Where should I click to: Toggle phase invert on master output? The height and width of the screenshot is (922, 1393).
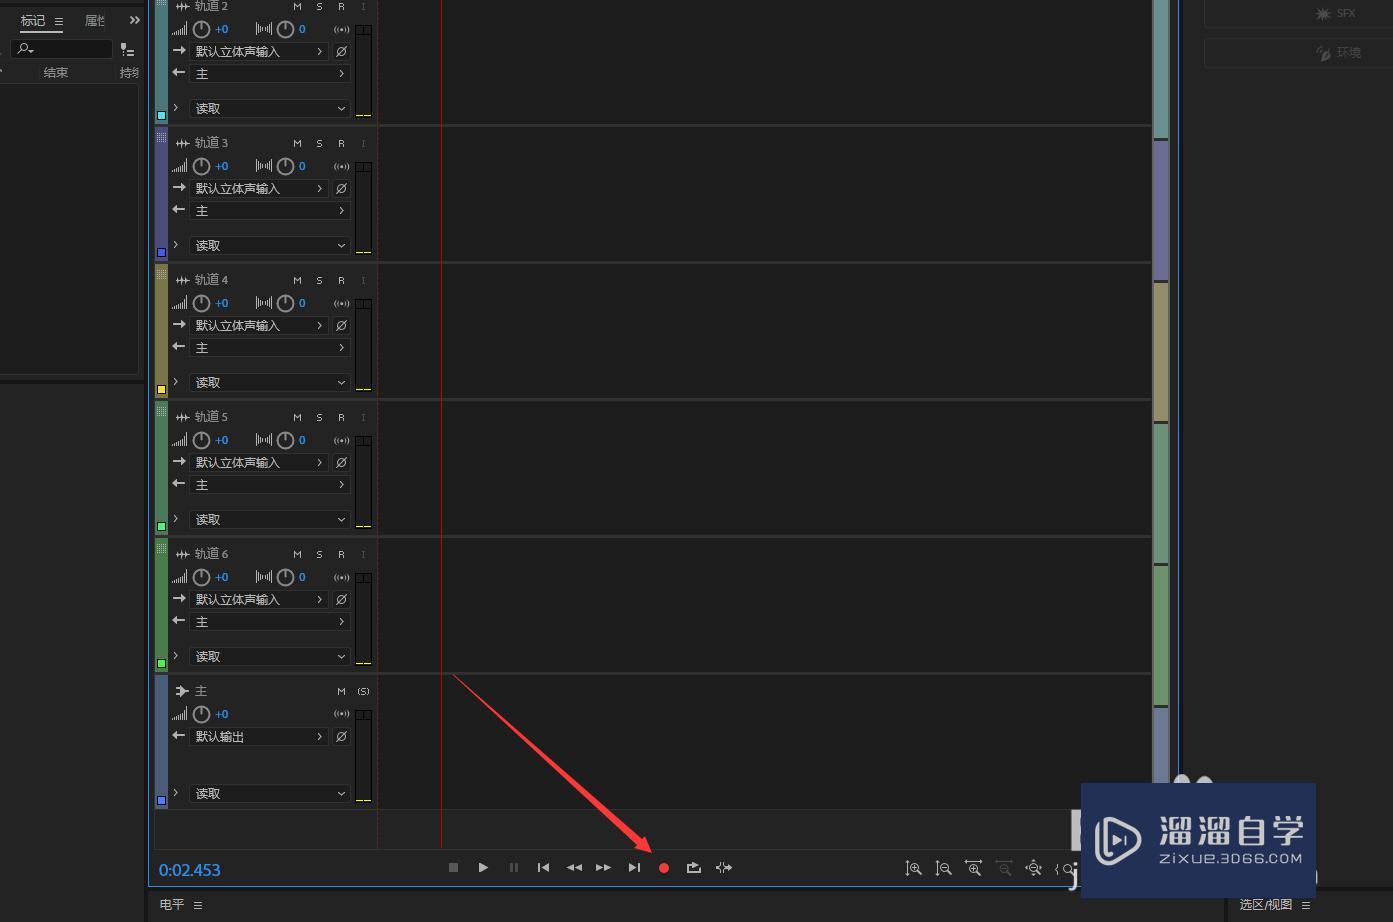pos(341,736)
